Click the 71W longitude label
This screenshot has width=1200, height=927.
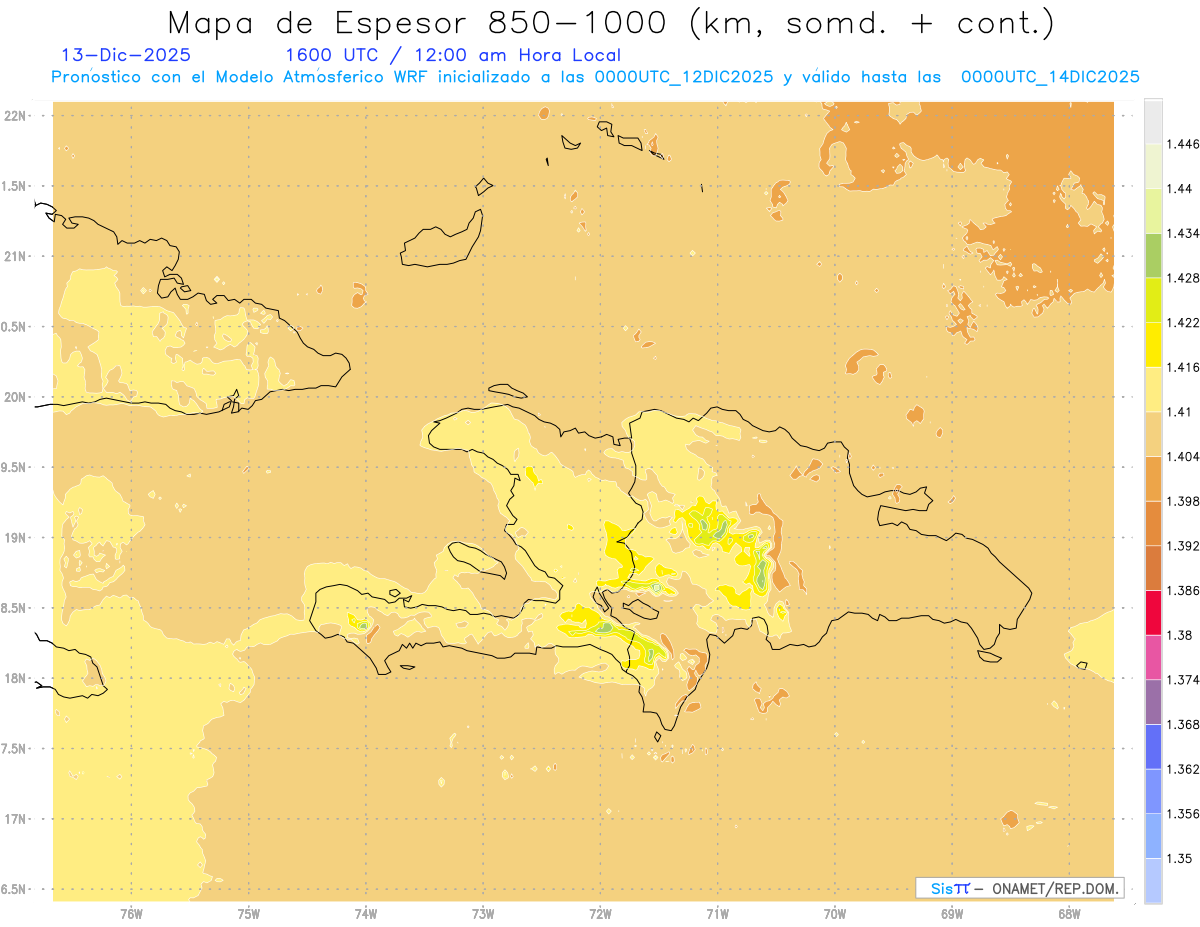(x=717, y=913)
